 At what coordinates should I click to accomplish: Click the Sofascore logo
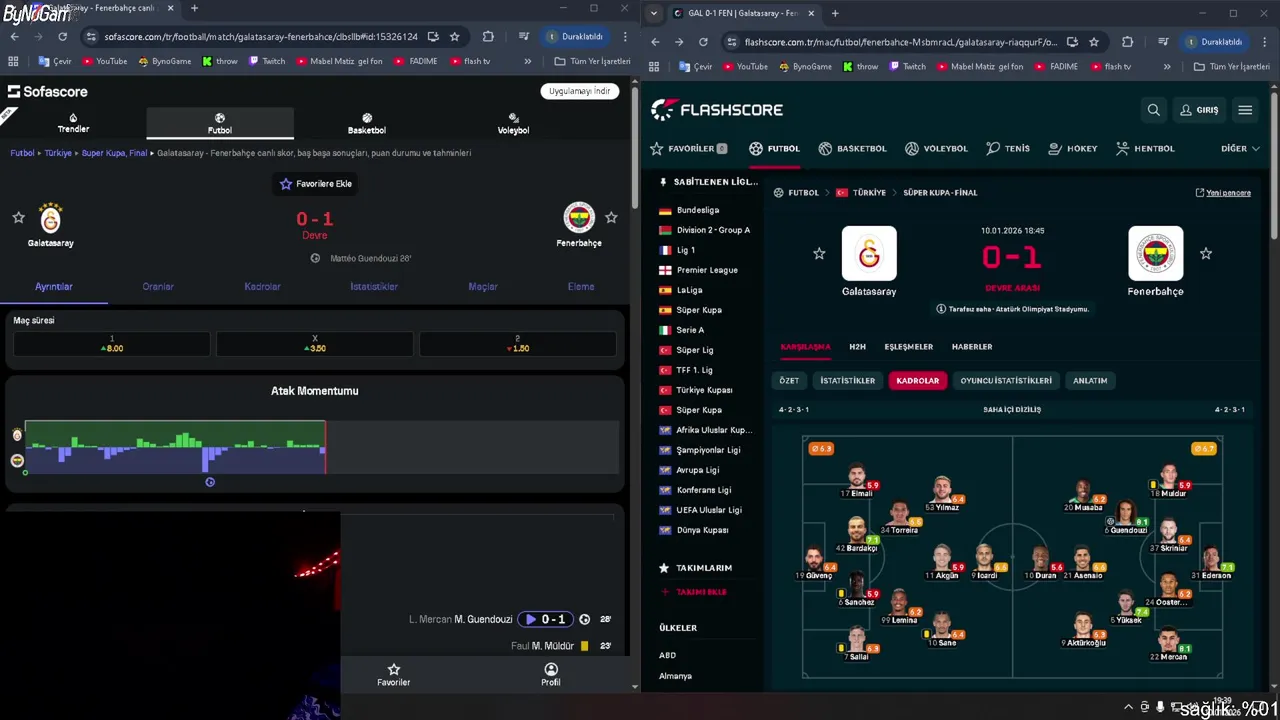point(48,91)
